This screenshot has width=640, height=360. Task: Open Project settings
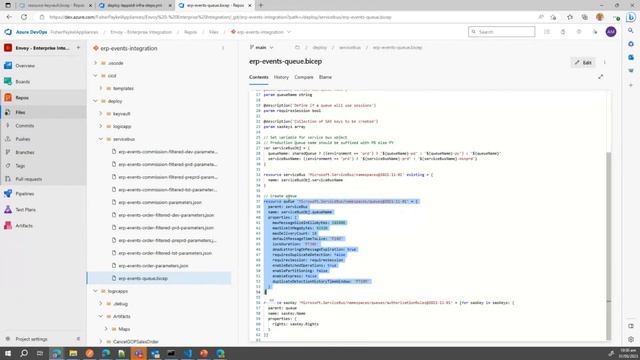[x=31, y=339]
